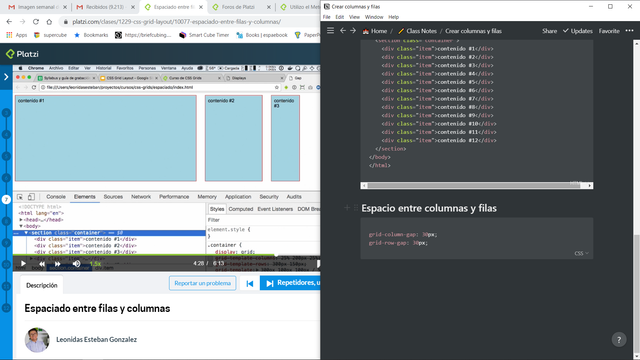The image size is (640, 360).
Task: Expand the head node in DOM tree
Action: (x=21, y=220)
